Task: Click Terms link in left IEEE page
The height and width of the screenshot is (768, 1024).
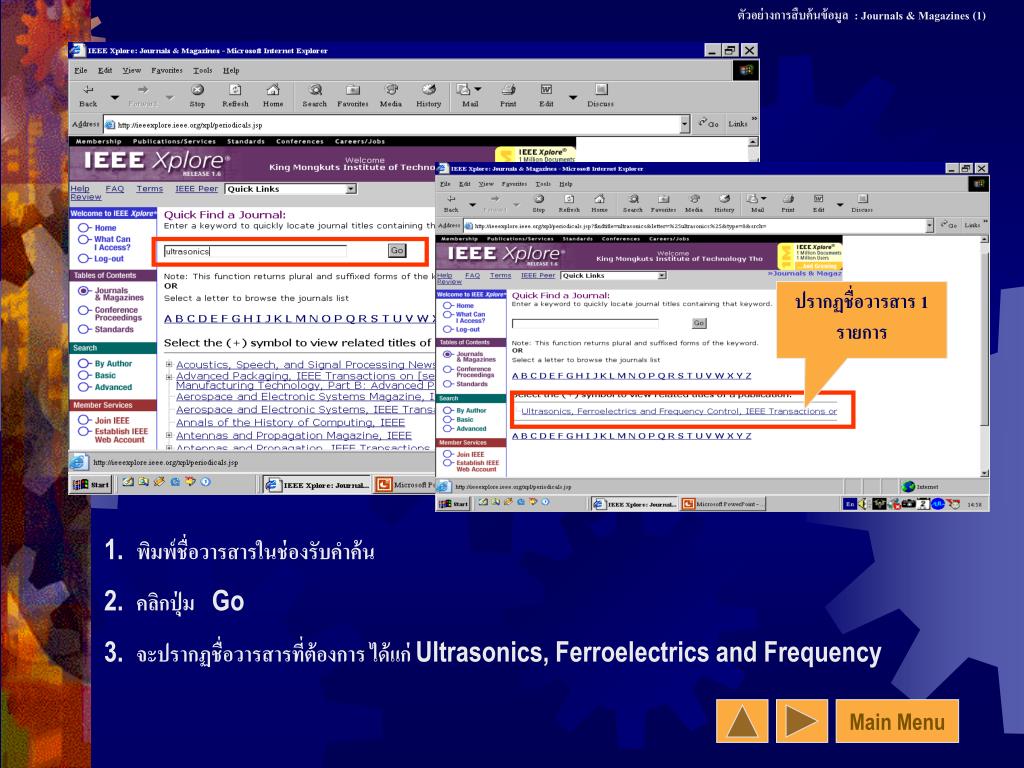Action: pos(150,189)
